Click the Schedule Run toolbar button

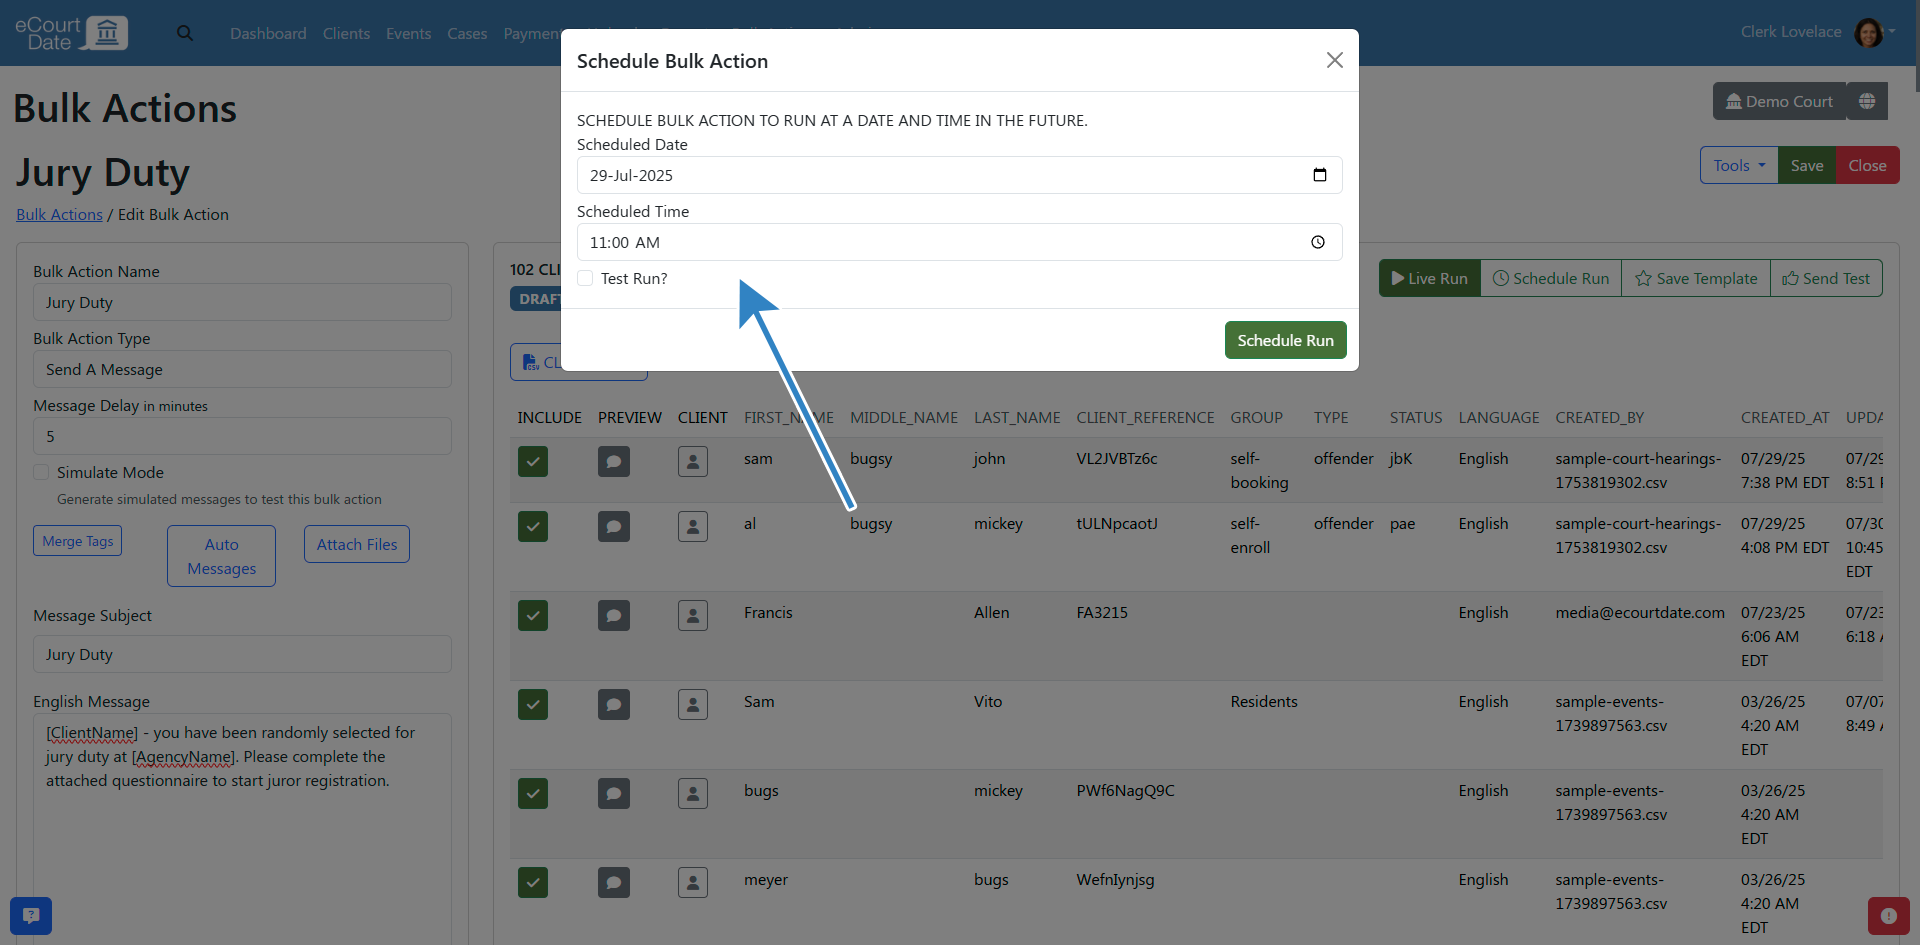tap(1551, 278)
